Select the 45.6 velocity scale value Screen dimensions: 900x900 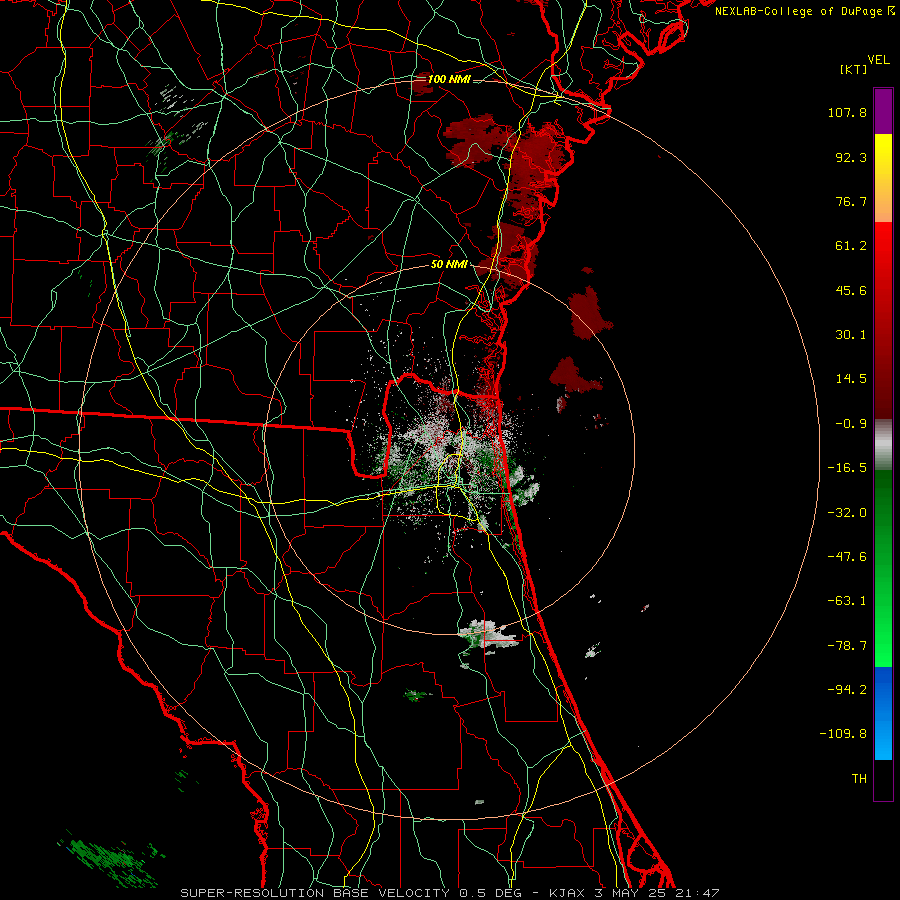[x=851, y=290]
